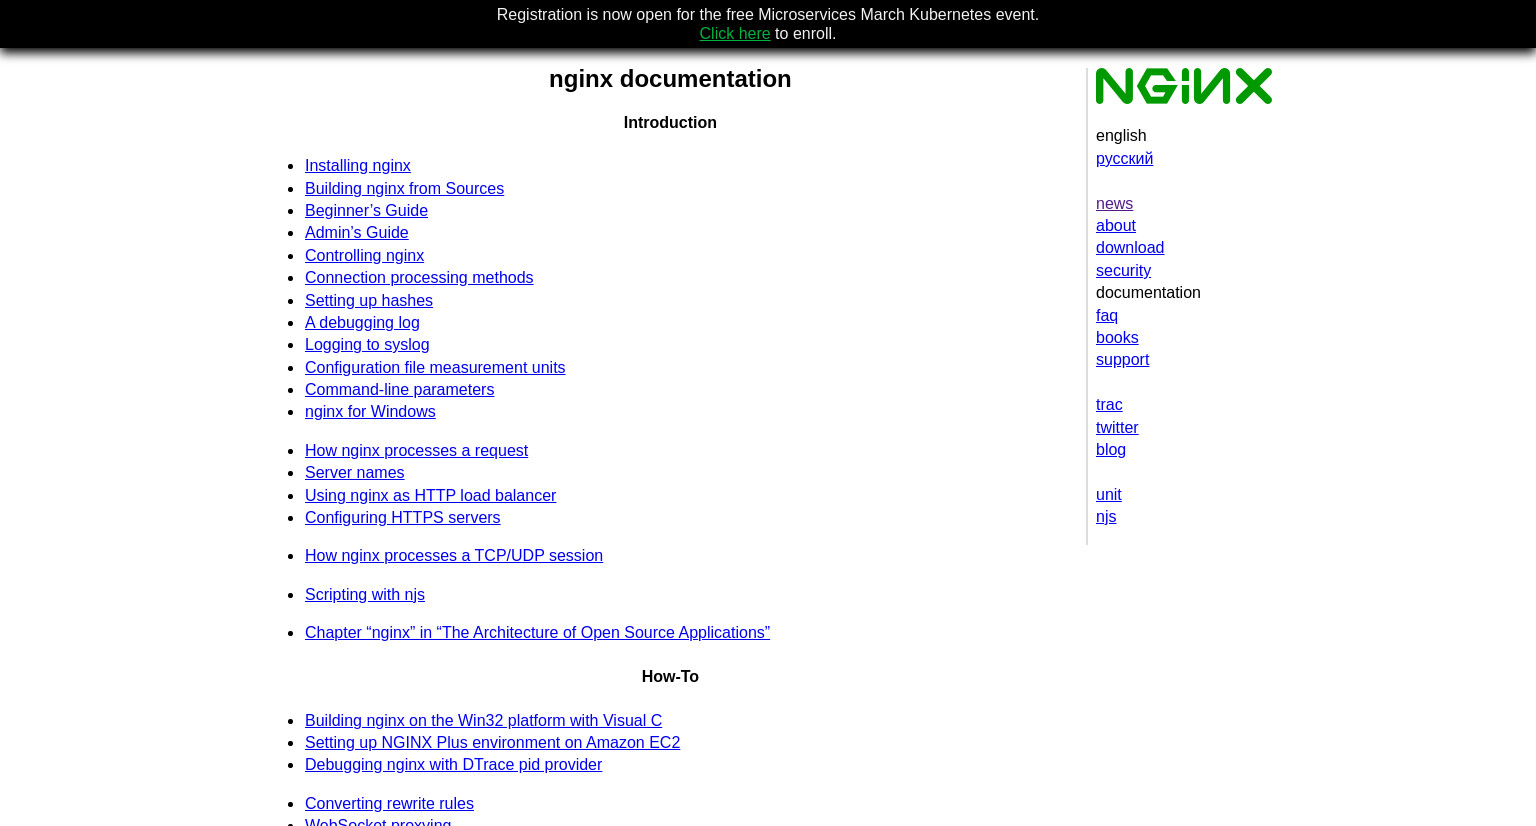
Task: Click the 'nginx documentation' heading
Action: [670, 79]
